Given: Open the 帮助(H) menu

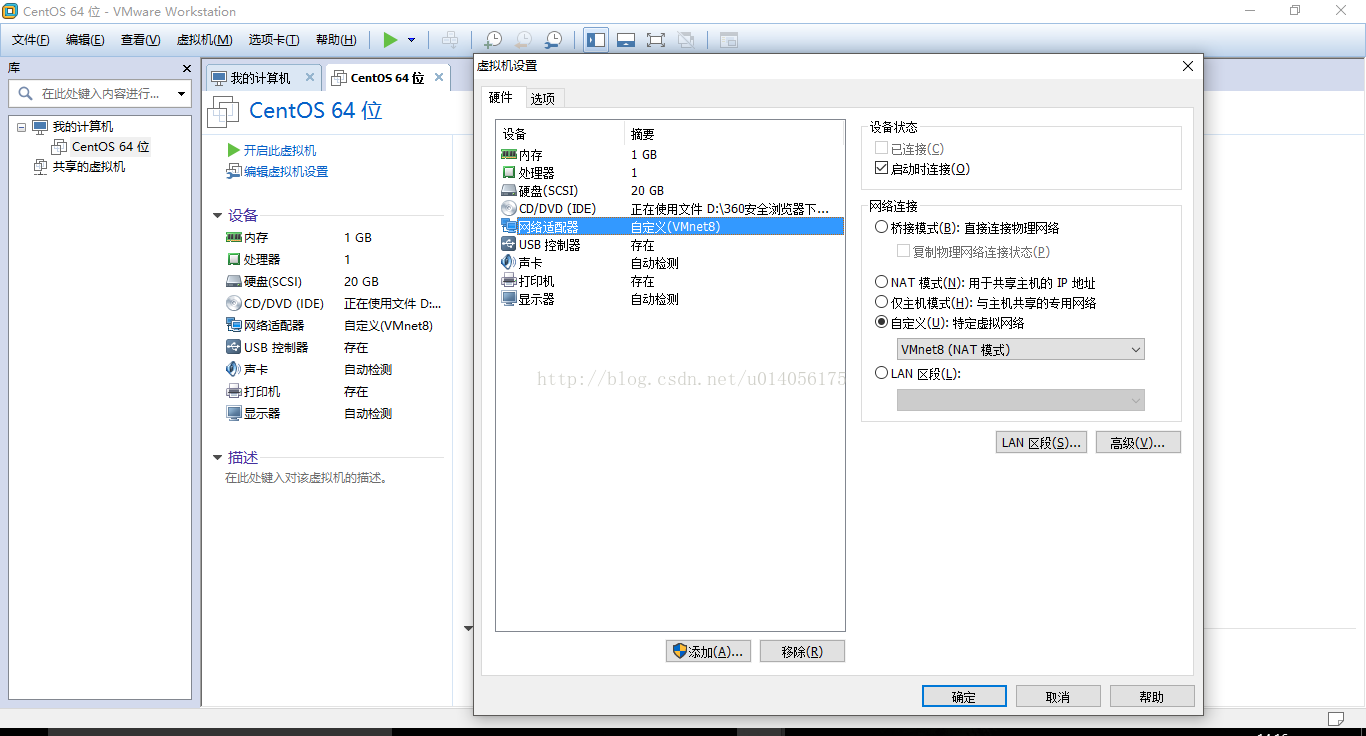Looking at the screenshot, I should click(336, 40).
